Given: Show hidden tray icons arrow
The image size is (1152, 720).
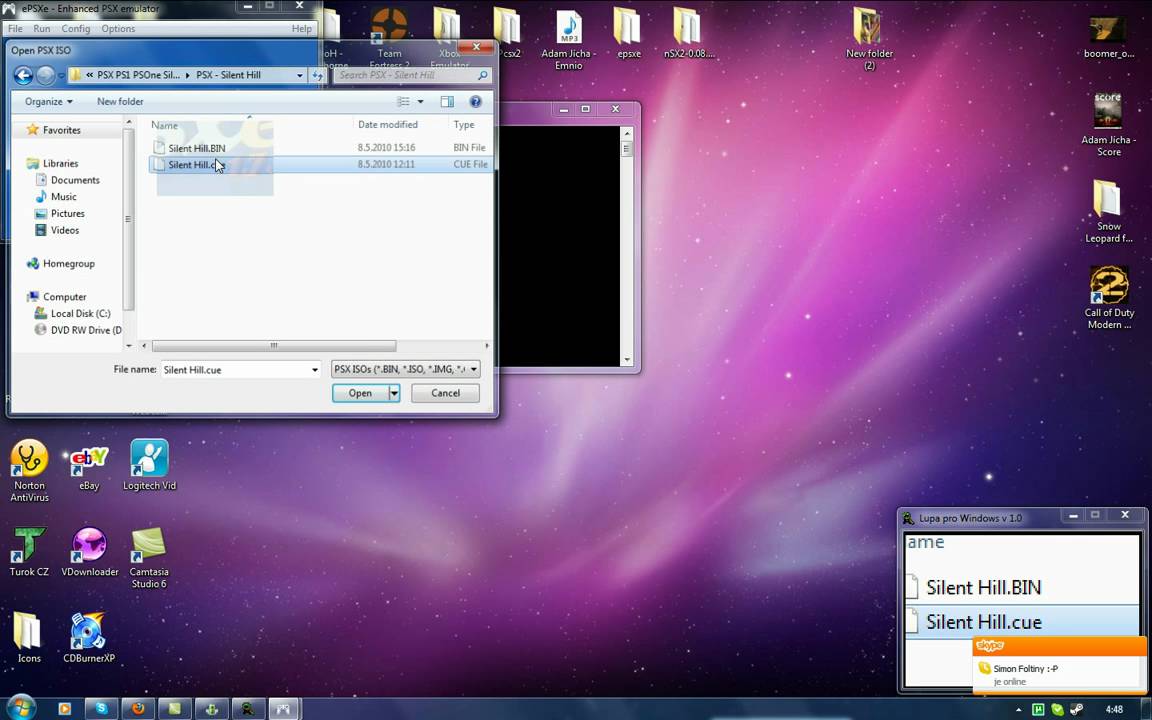Looking at the screenshot, I should tap(1018, 710).
